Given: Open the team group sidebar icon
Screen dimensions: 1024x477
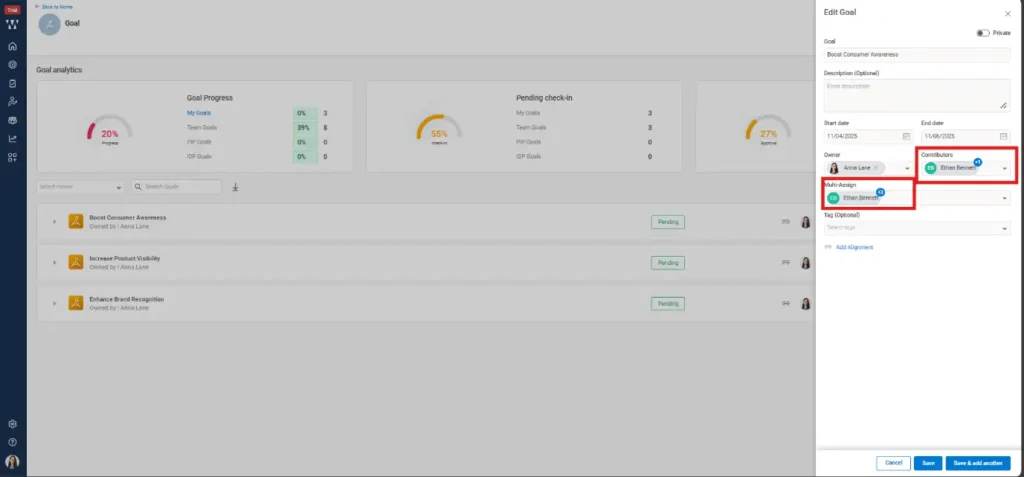Looking at the screenshot, I should [12, 120].
